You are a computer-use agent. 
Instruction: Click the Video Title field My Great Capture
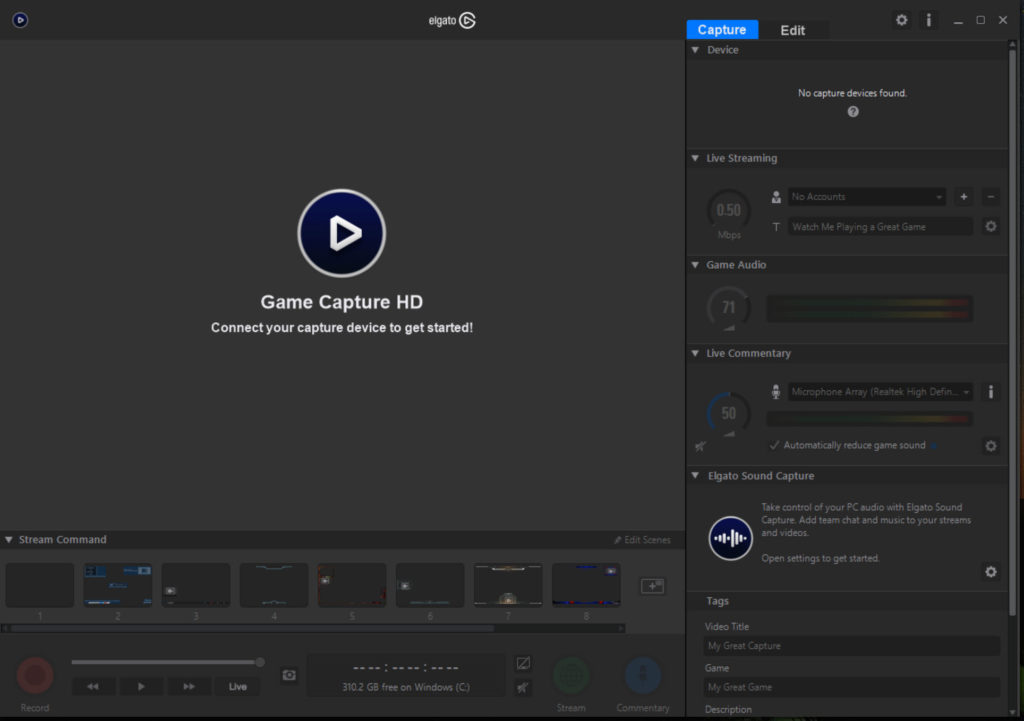852,646
